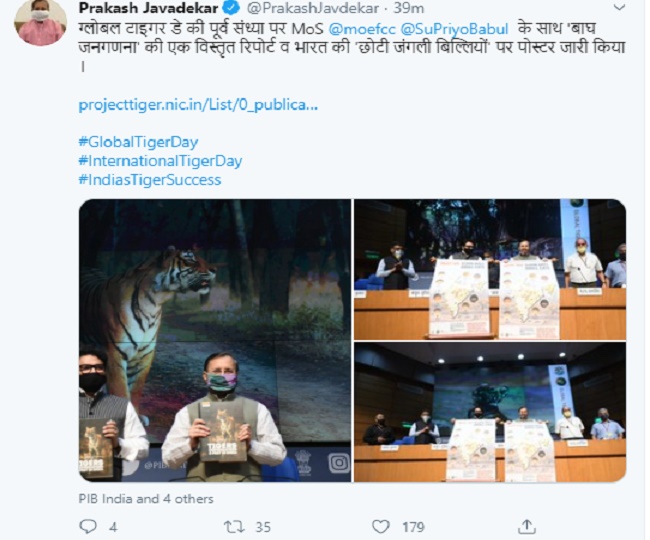This screenshot has width=650, height=540.
Task: Open the Prakash Javadekar display name
Action: pyautogui.click(x=149, y=8)
